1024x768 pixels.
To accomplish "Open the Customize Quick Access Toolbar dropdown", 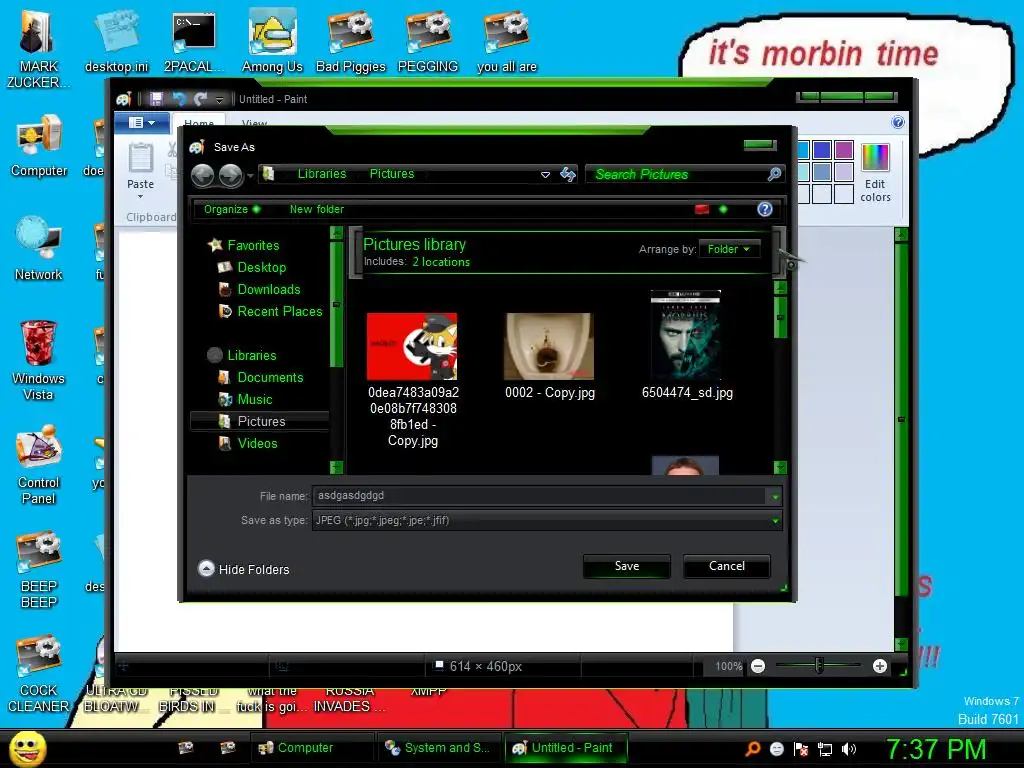I will coord(219,99).
